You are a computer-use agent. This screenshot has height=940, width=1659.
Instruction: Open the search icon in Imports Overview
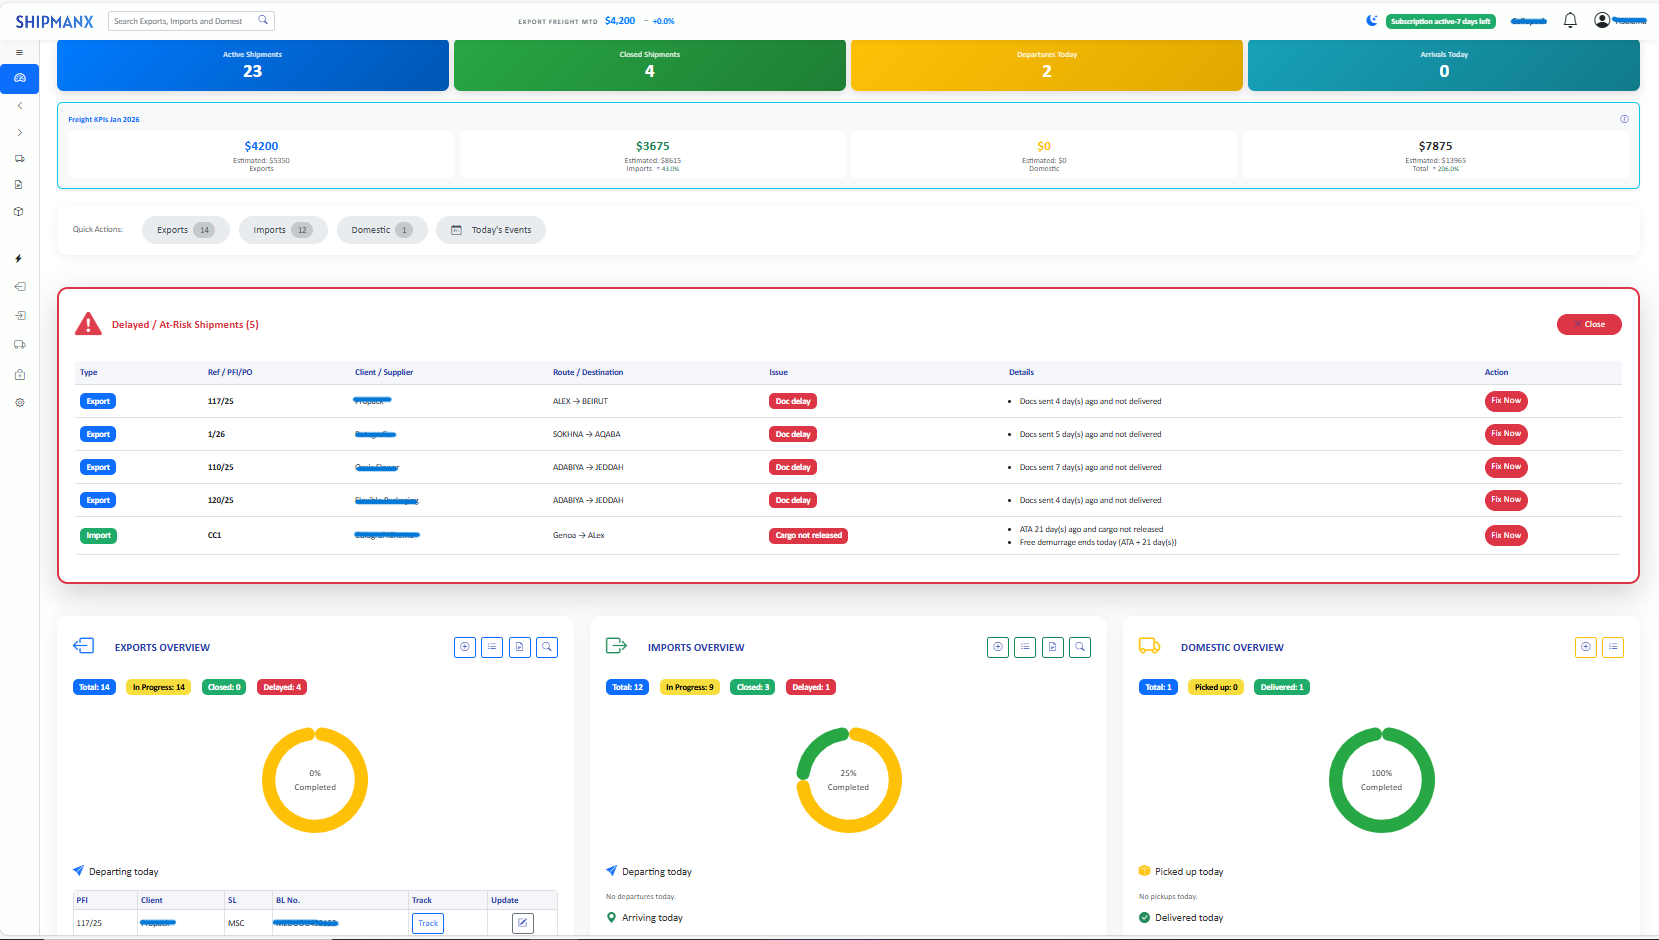coord(1080,647)
